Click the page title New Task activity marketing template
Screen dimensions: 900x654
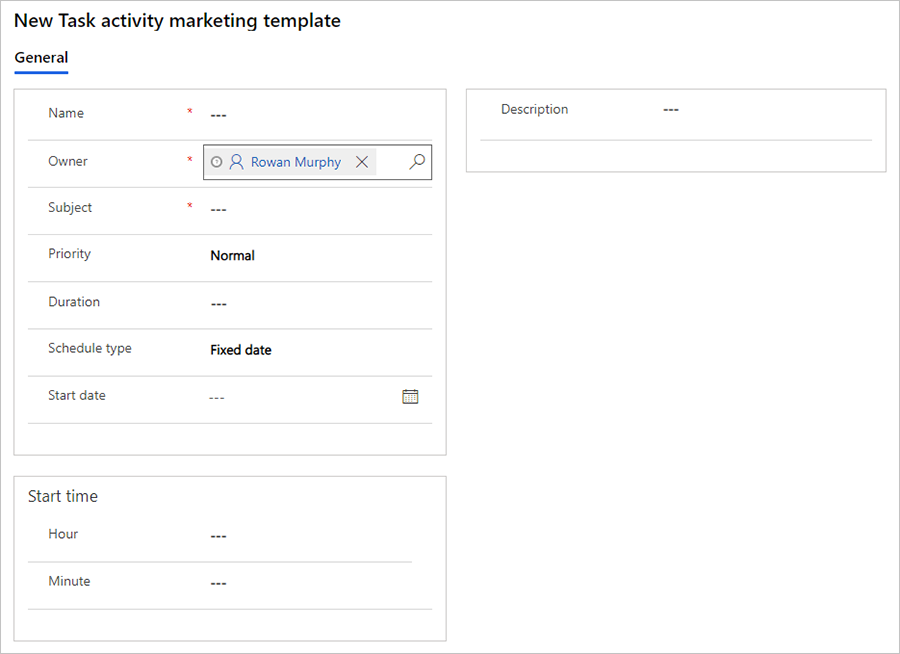click(x=177, y=21)
